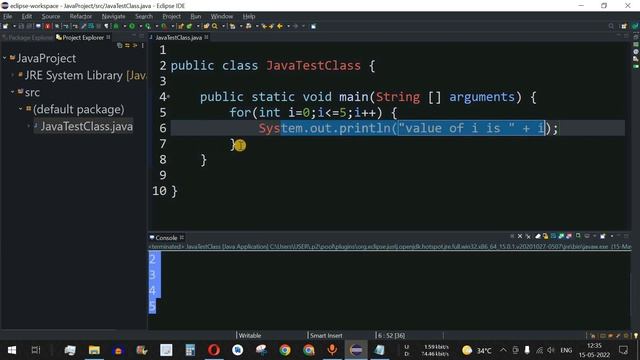Click the red Terminate icon in main toolbar
Viewport: 640px width, 360px height.
[47, 26]
